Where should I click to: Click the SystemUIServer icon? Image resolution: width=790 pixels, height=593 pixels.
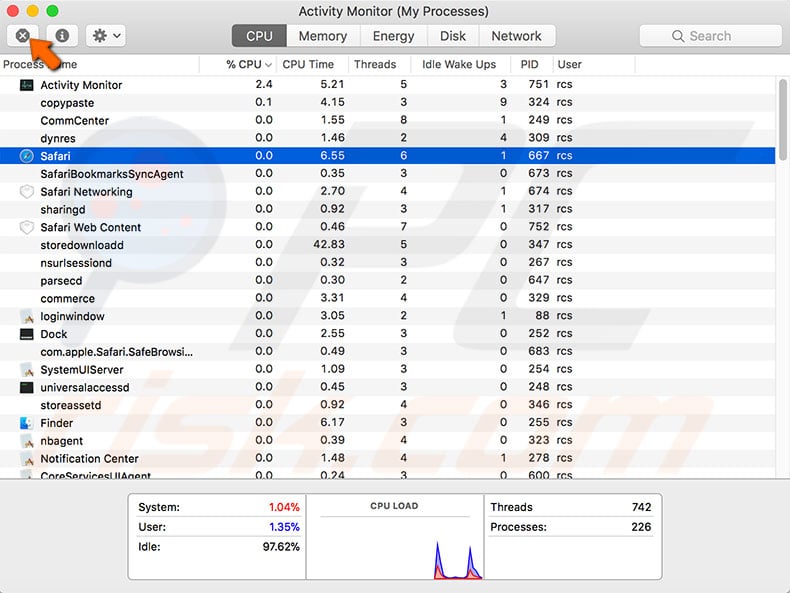pyautogui.click(x=26, y=370)
